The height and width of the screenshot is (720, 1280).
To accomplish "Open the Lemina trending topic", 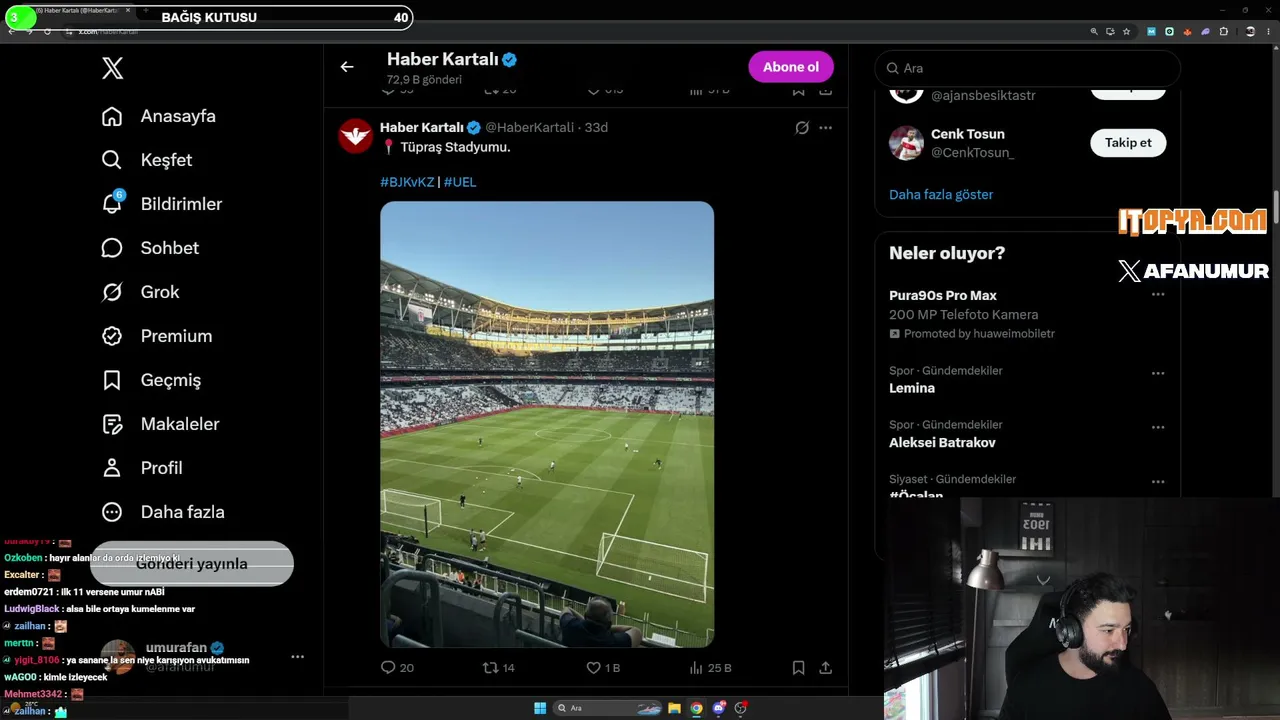I will (x=912, y=388).
